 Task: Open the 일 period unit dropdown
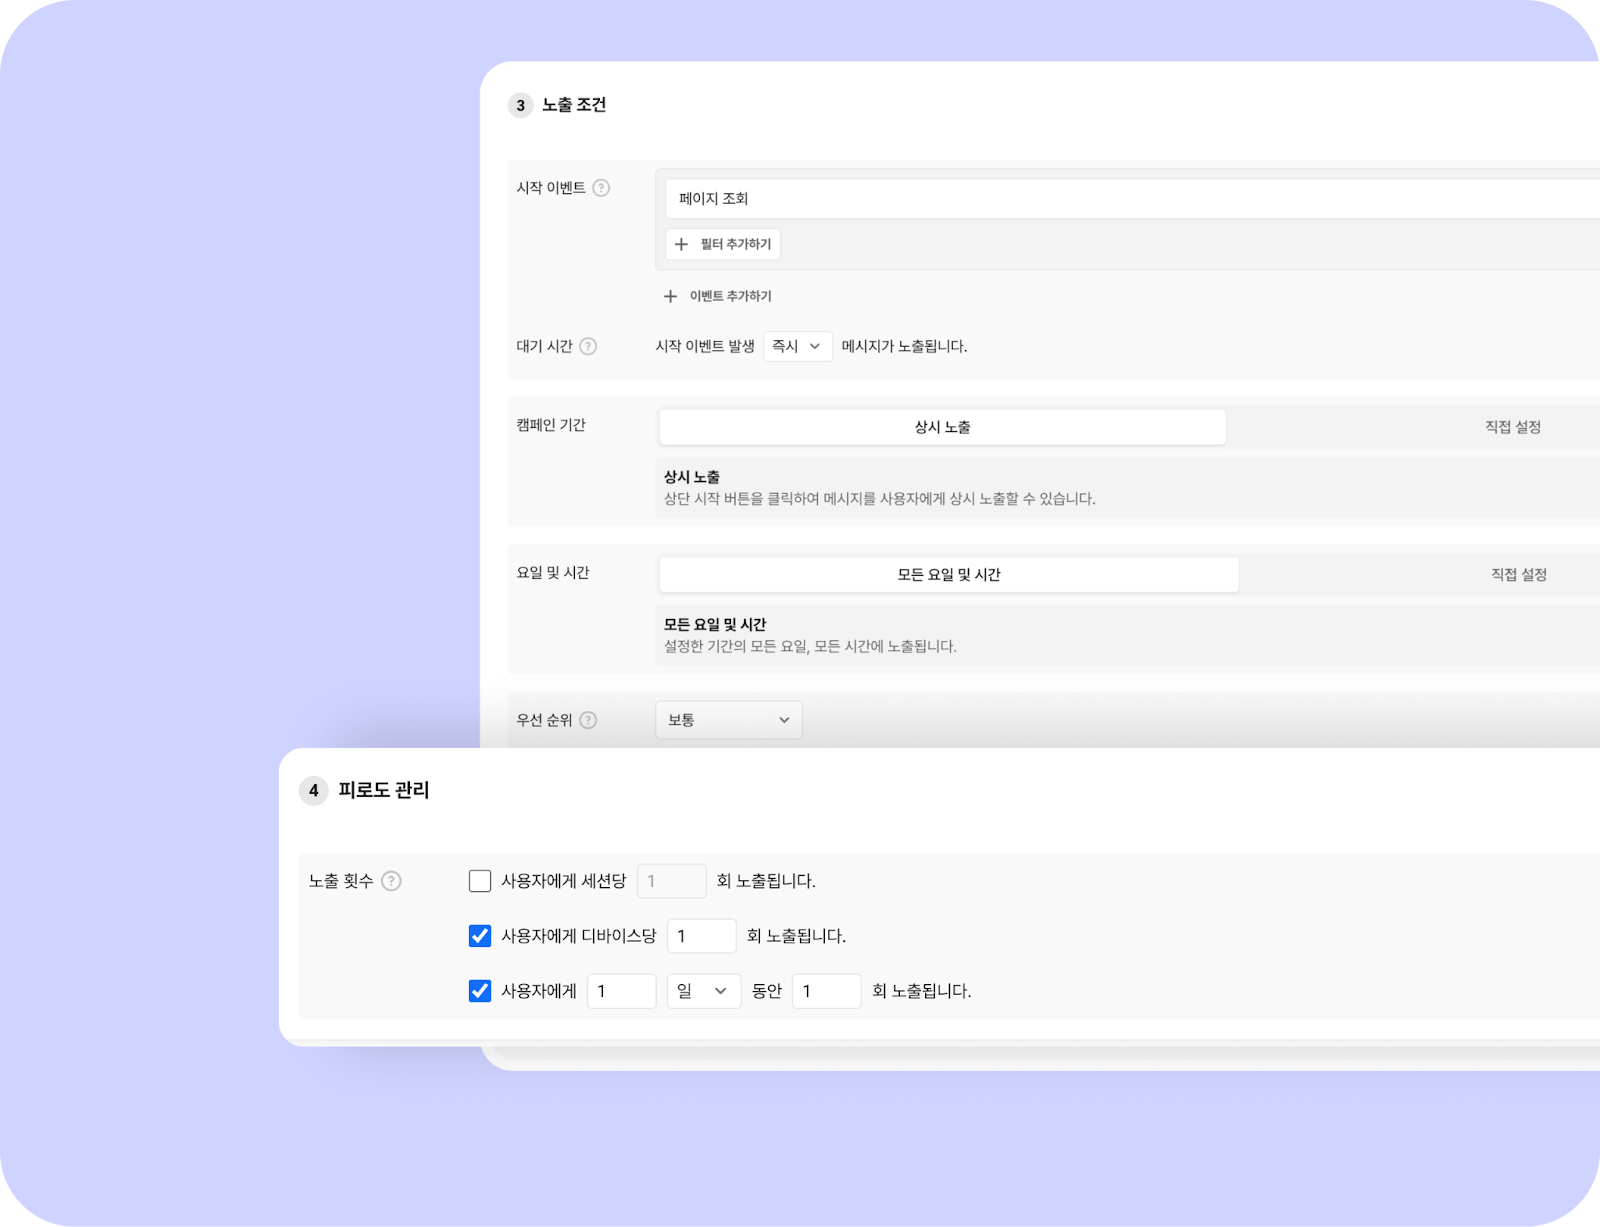click(704, 991)
